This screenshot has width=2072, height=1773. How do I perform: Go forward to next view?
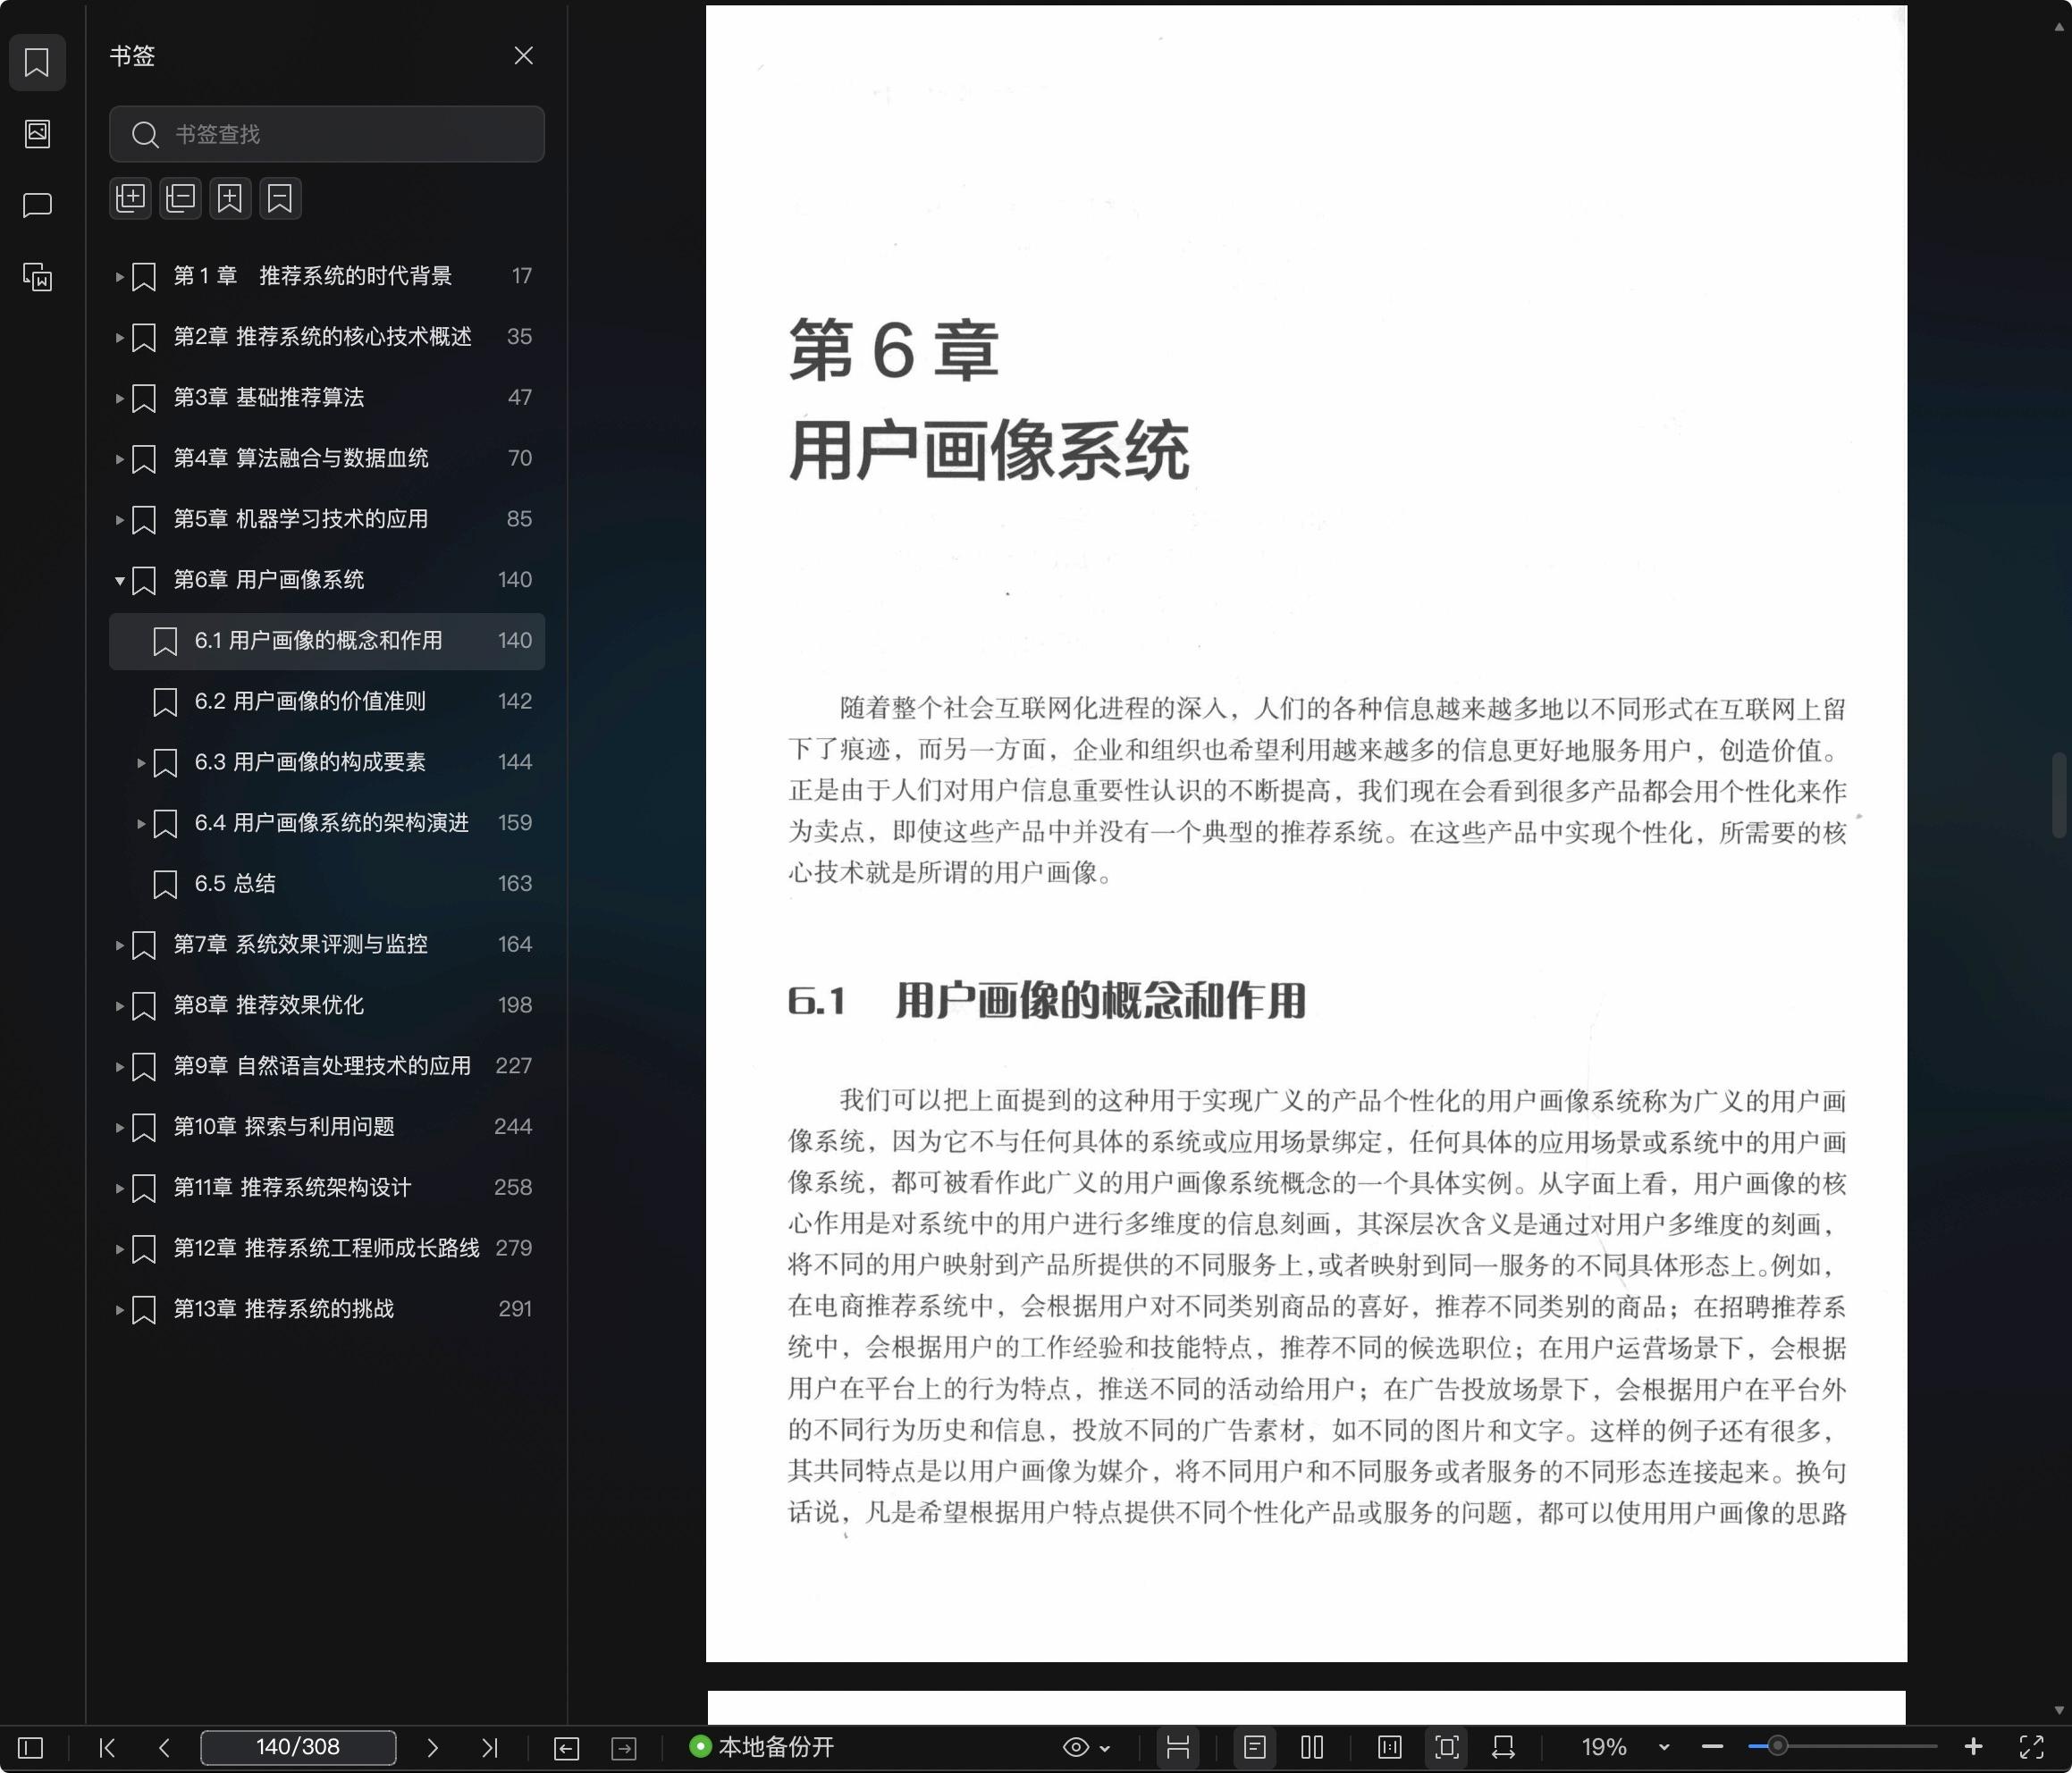click(624, 1747)
